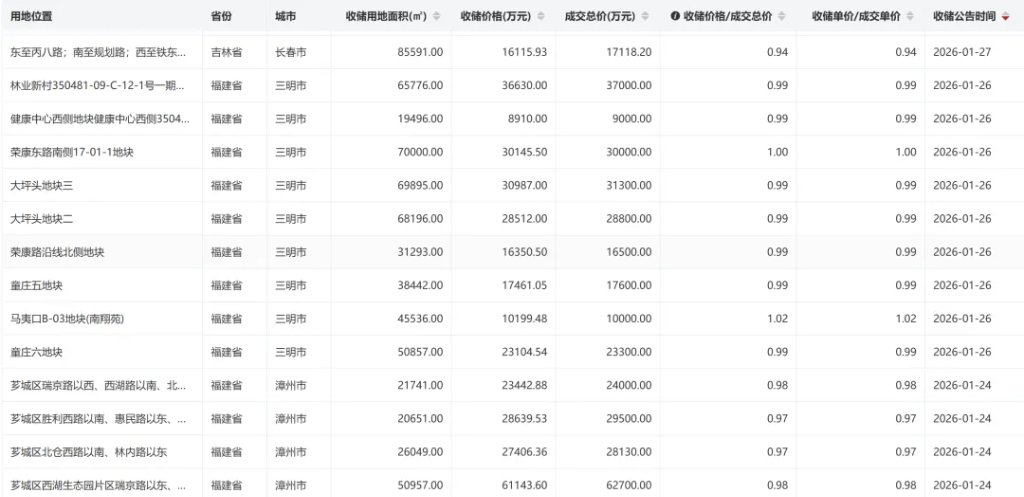The height and width of the screenshot is (497, 1024).
Task: Open the 童庄五地块 record
Action: [36, 286]
